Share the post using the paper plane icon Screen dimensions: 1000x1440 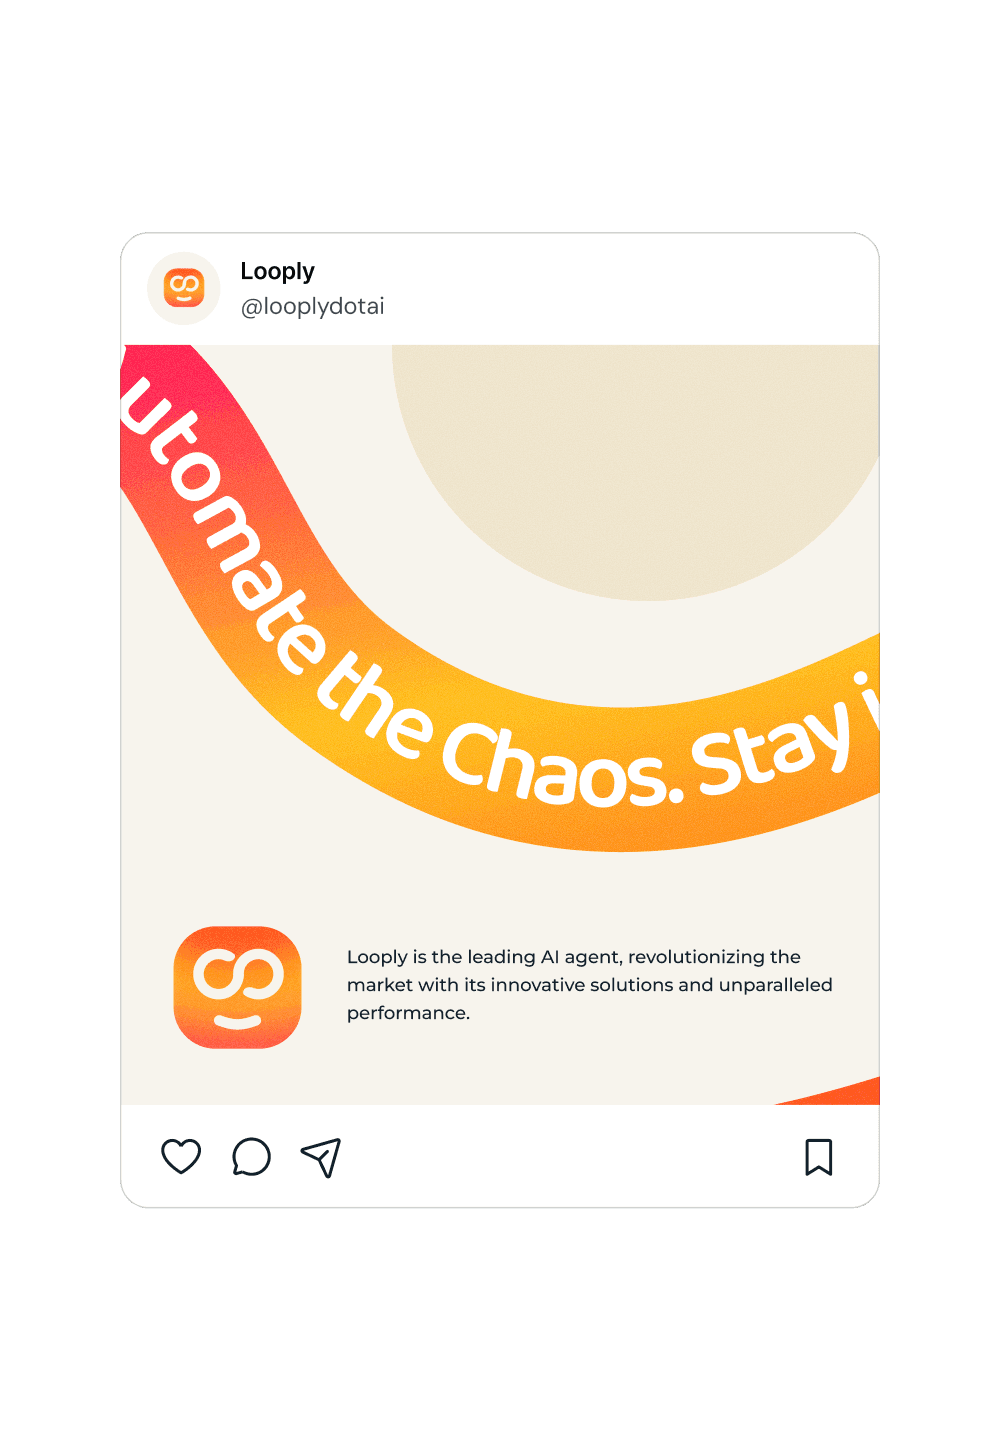pyautogui.click(x=321, y=1157)
